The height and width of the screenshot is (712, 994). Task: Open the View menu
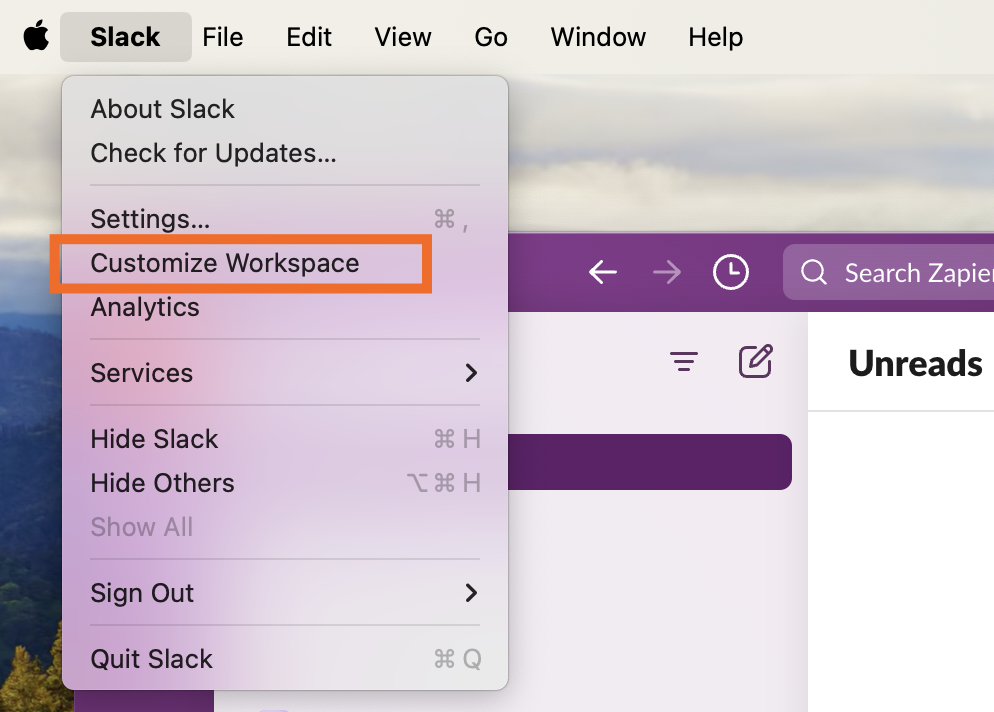pyautogui.click(x=403, y=37)
